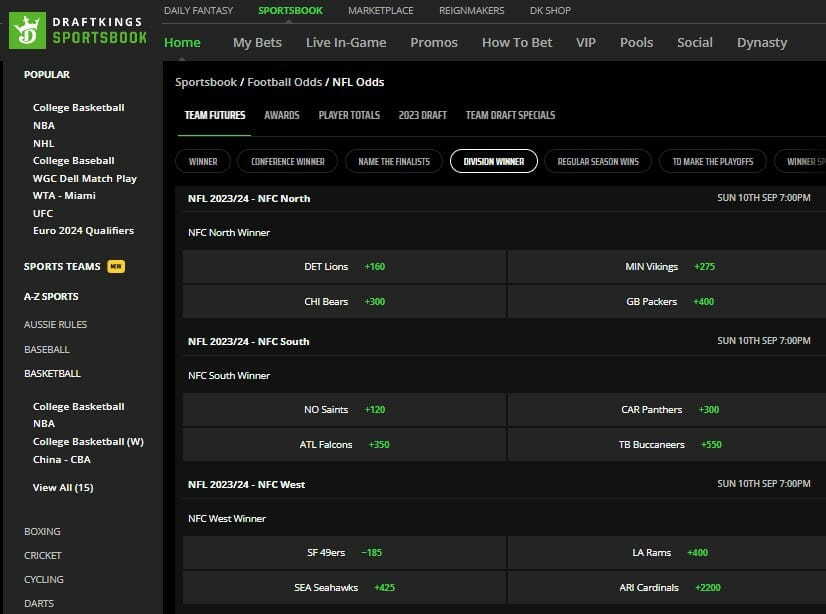
Task: Expand the Boxing category
Action: point(42,532)
